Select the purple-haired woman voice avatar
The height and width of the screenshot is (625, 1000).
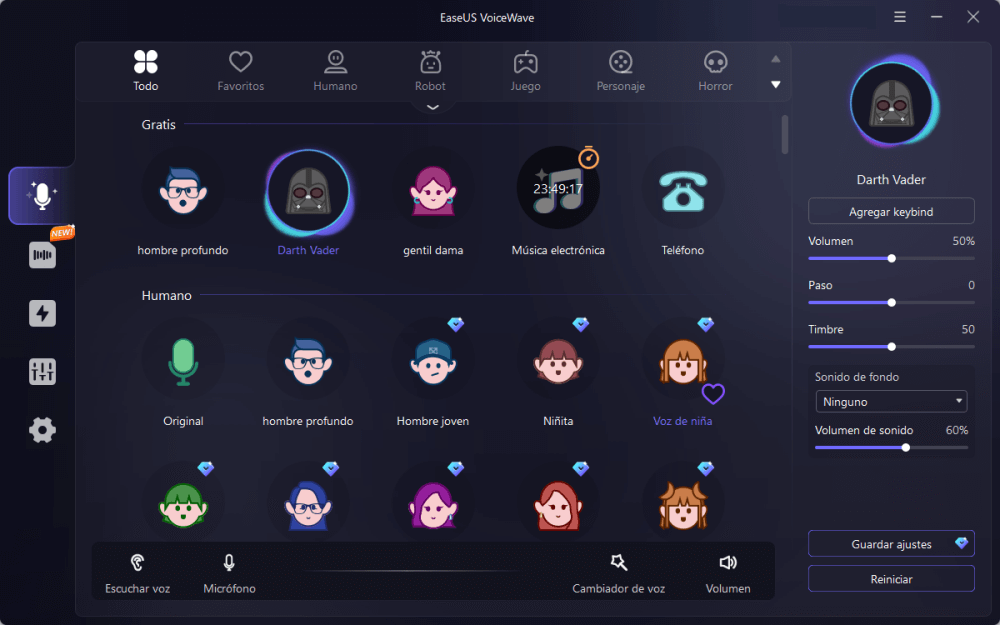pos(433,504)
